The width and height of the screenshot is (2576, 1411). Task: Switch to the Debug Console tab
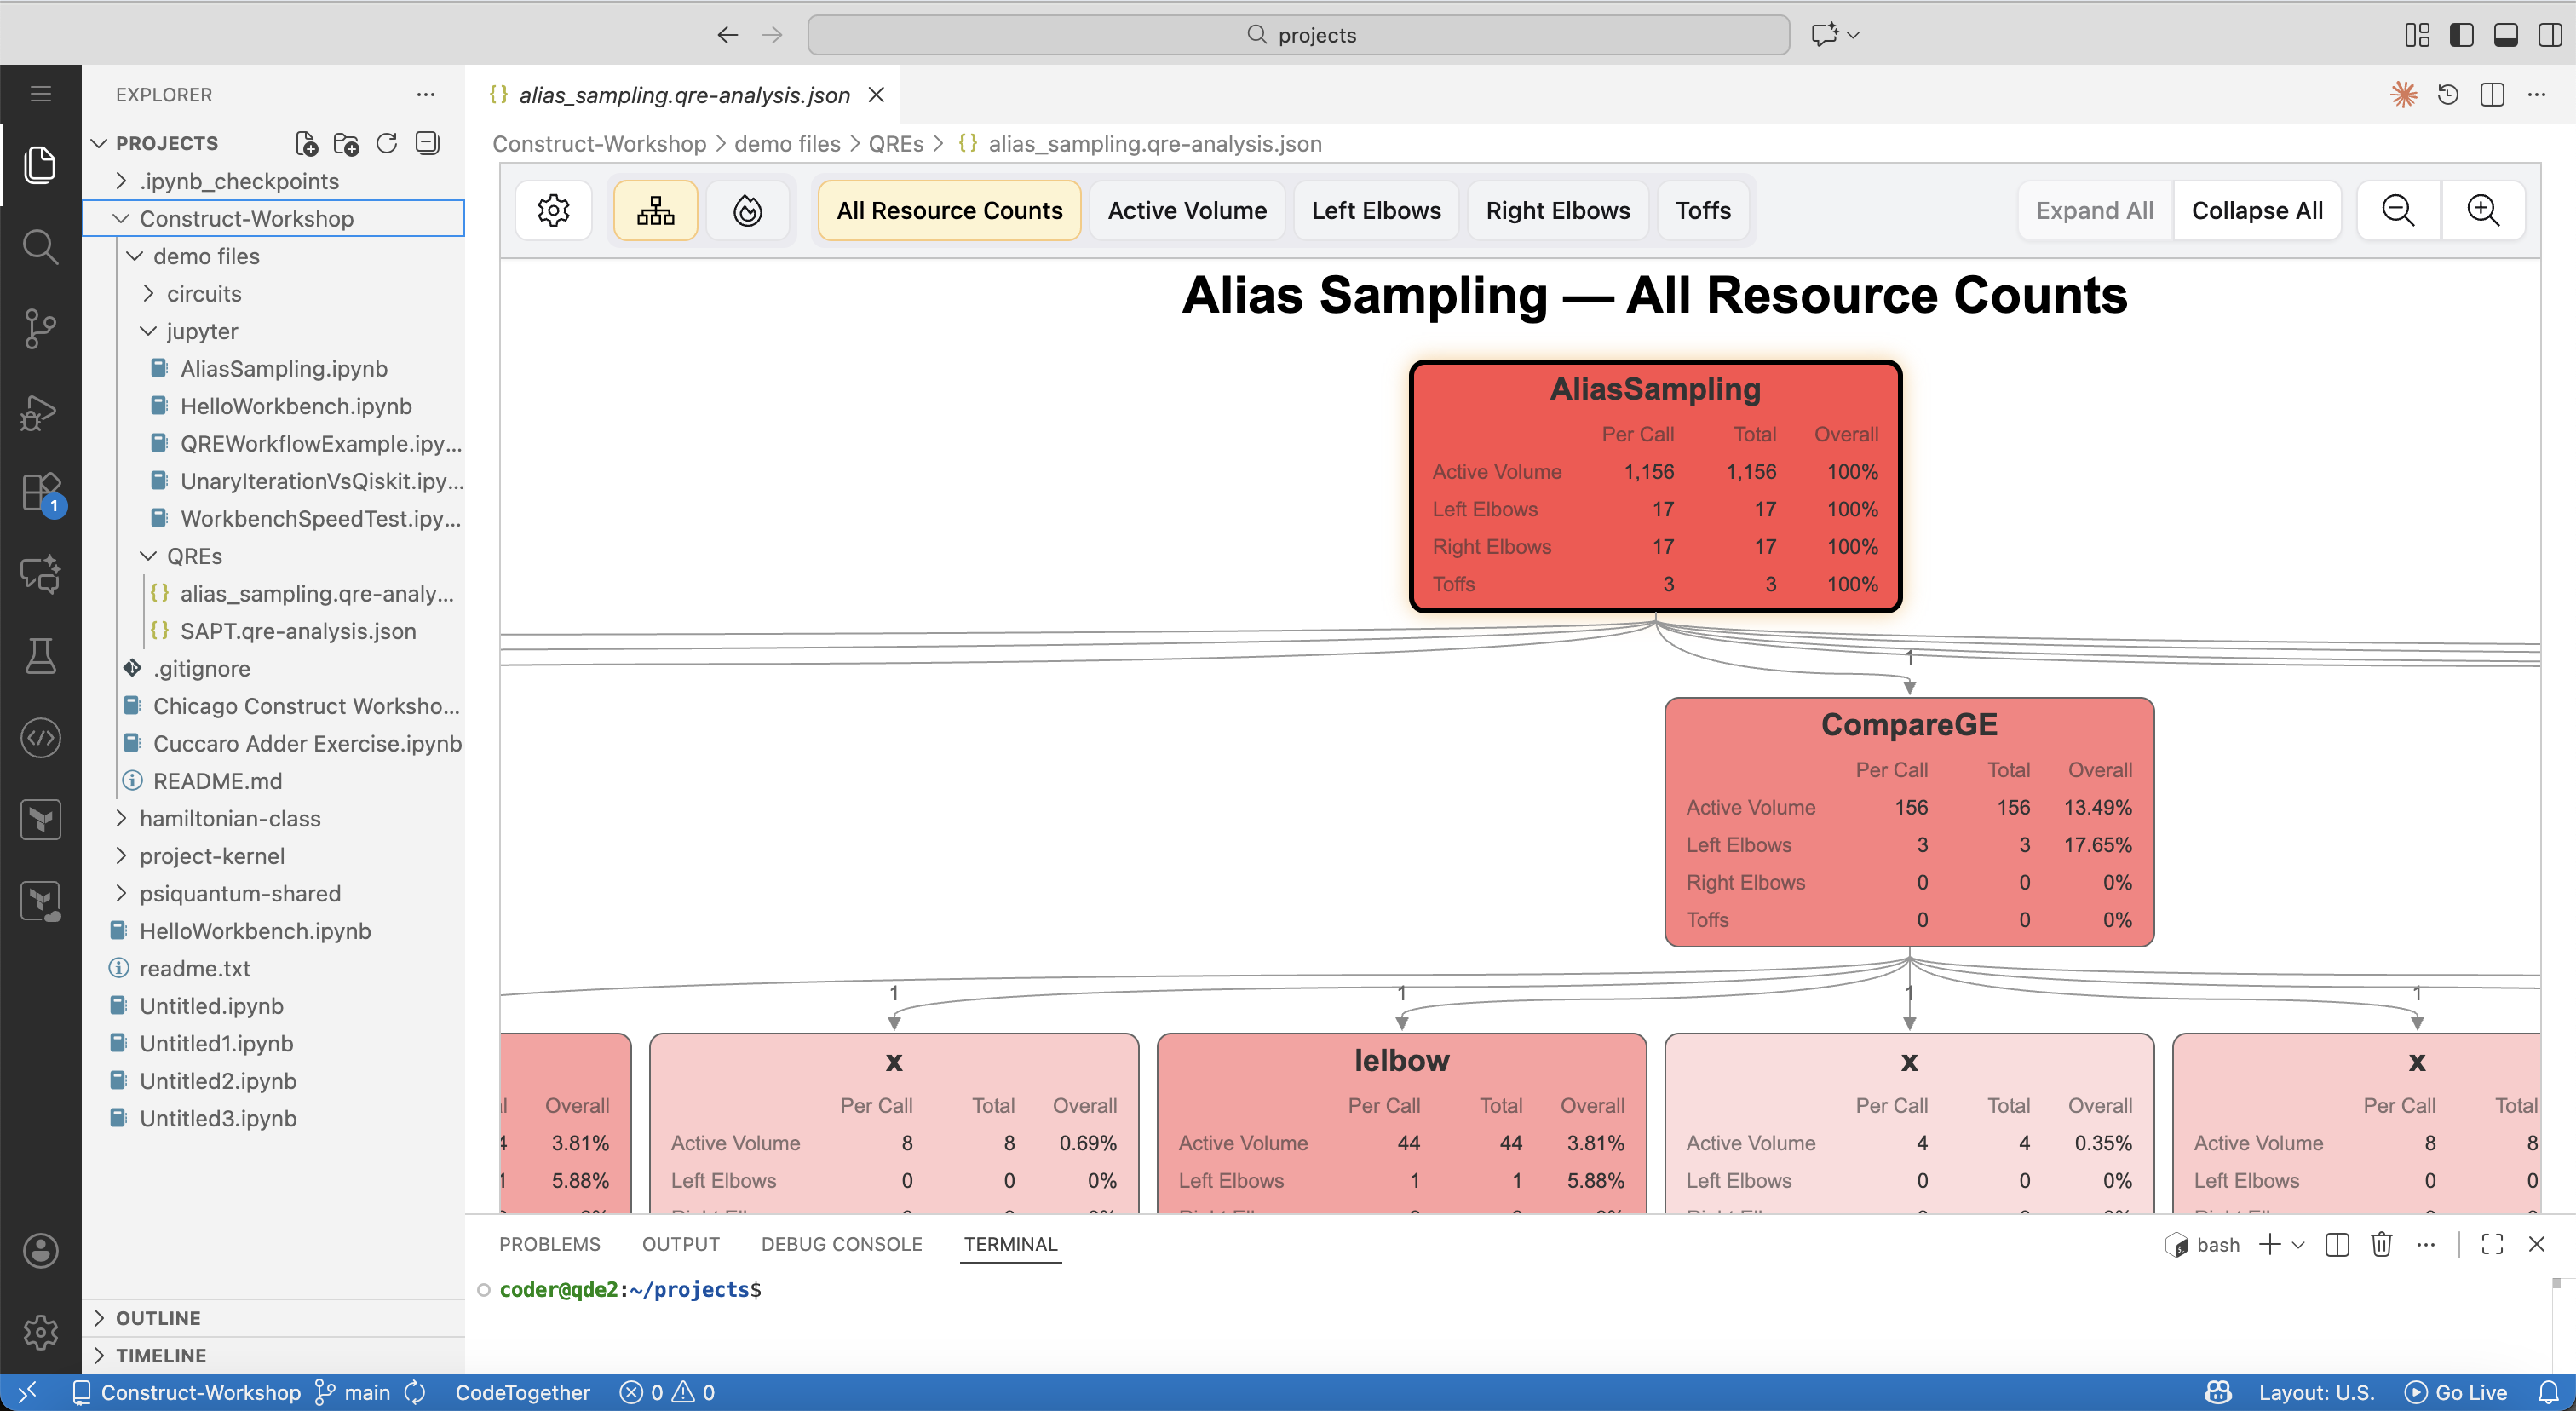click(841, 1244)
